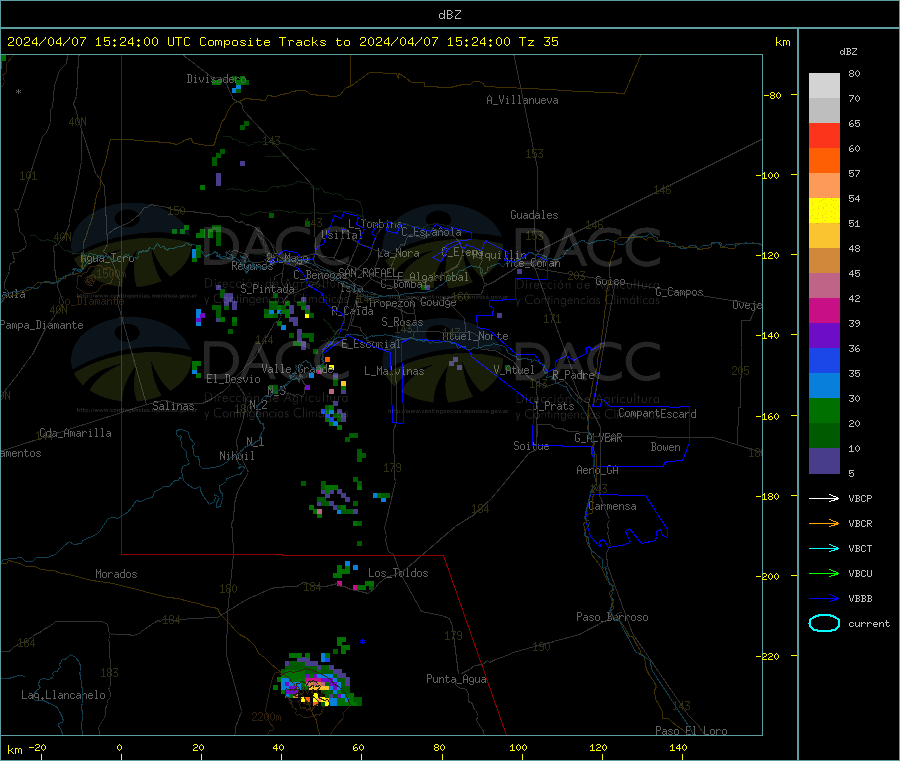Viewport: 900px width, 761px height.
Task: Pick the blue 35-36 dBZ color swatch
Action: coord(824,360)
